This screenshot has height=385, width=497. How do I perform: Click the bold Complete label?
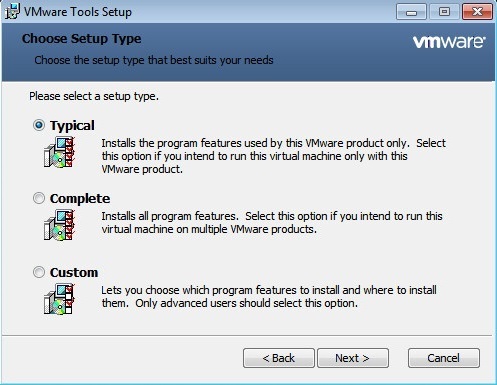tap(80, 199)
